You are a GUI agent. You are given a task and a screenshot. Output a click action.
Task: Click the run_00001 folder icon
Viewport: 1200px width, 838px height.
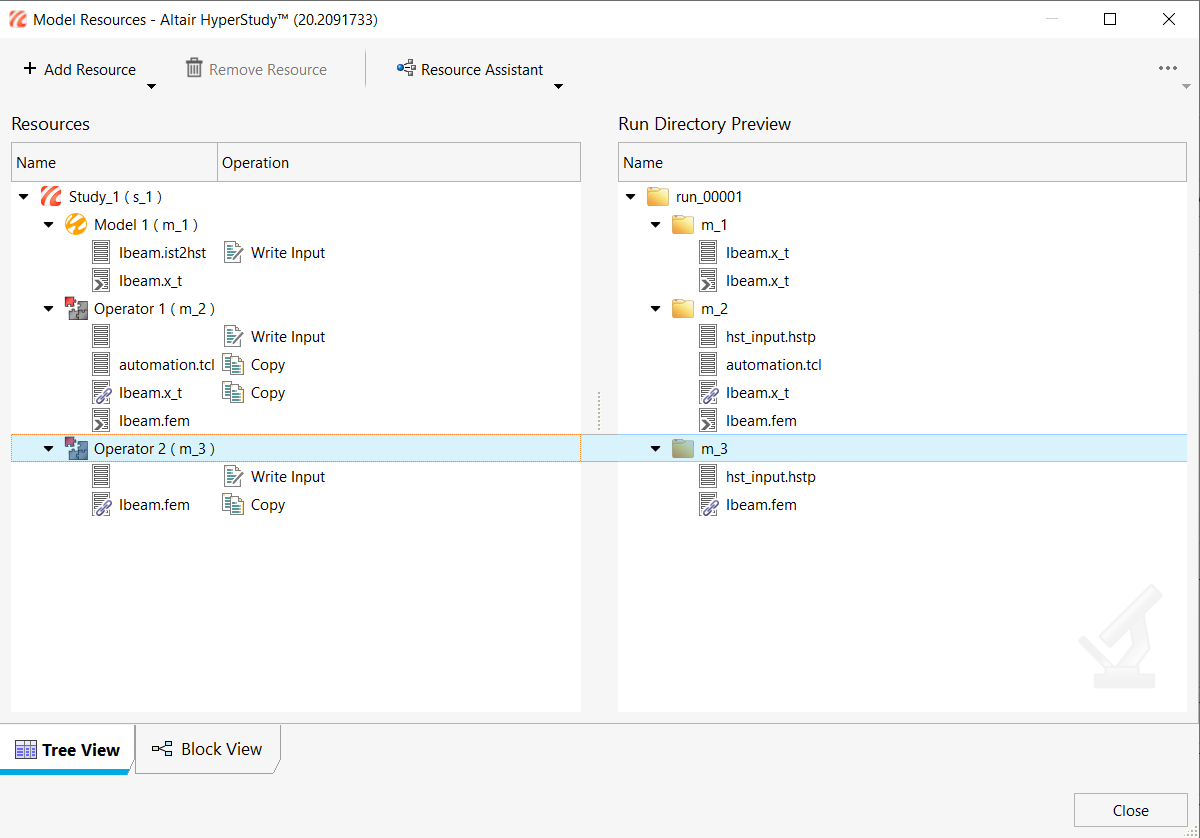pyautogui.click(x=657, y=197)
